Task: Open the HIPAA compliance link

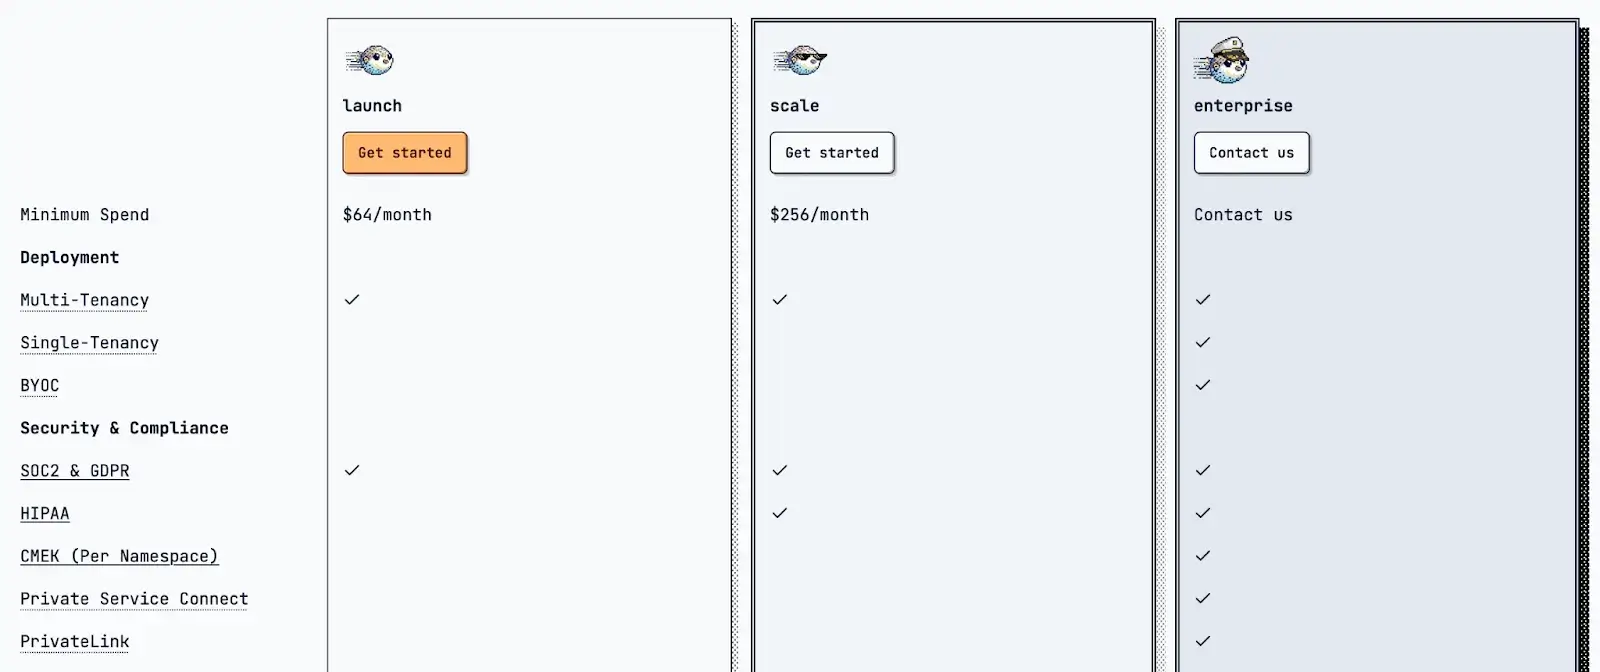Action: 45,514
